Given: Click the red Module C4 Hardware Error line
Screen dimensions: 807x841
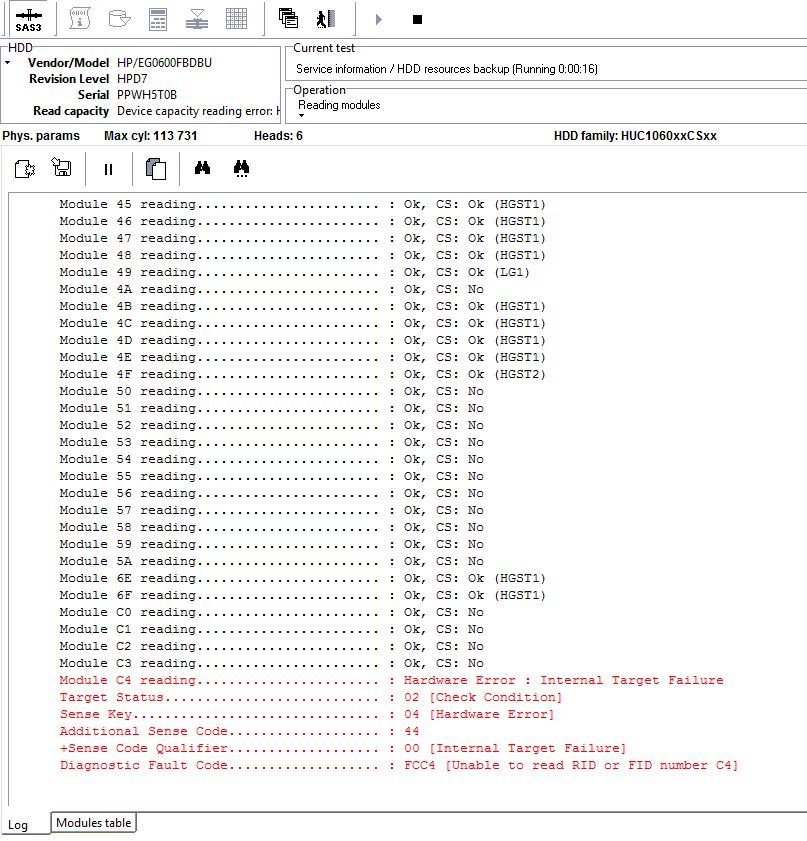Looking at the screenshot, I should coord(391,680).
